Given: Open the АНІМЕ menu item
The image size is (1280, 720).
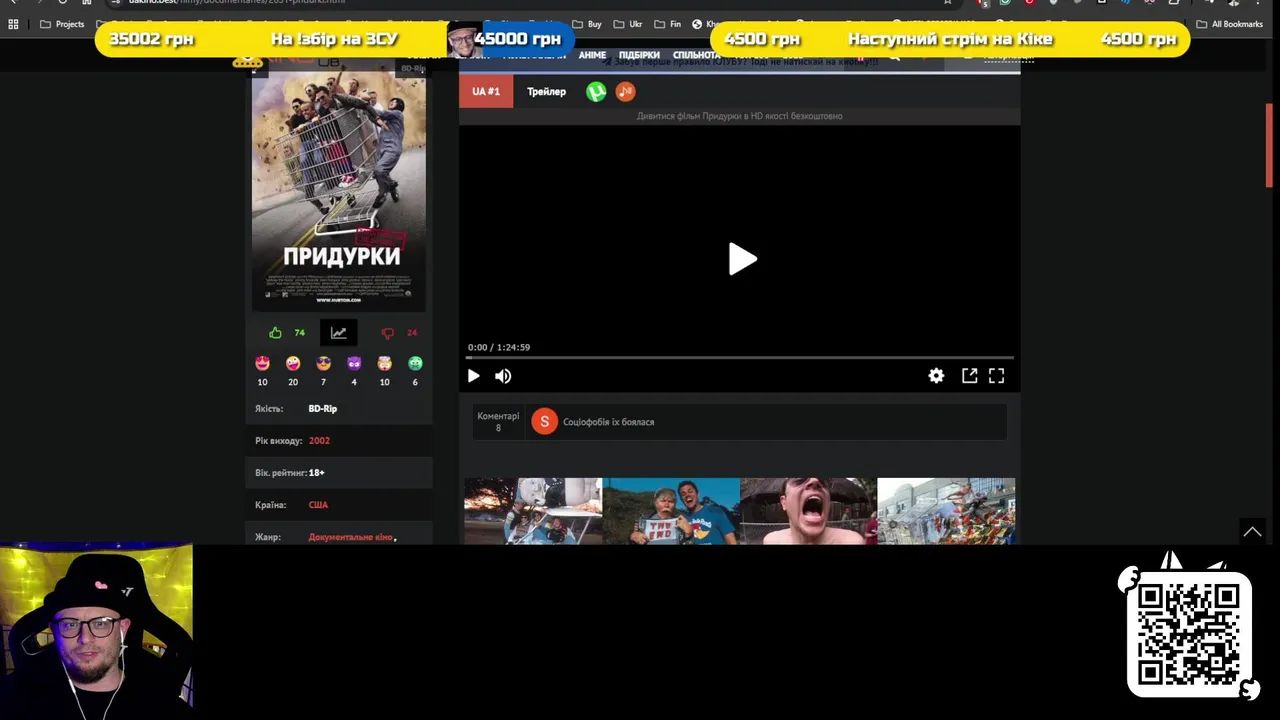Looking at the screenshot, I should [x=592, y=55].
